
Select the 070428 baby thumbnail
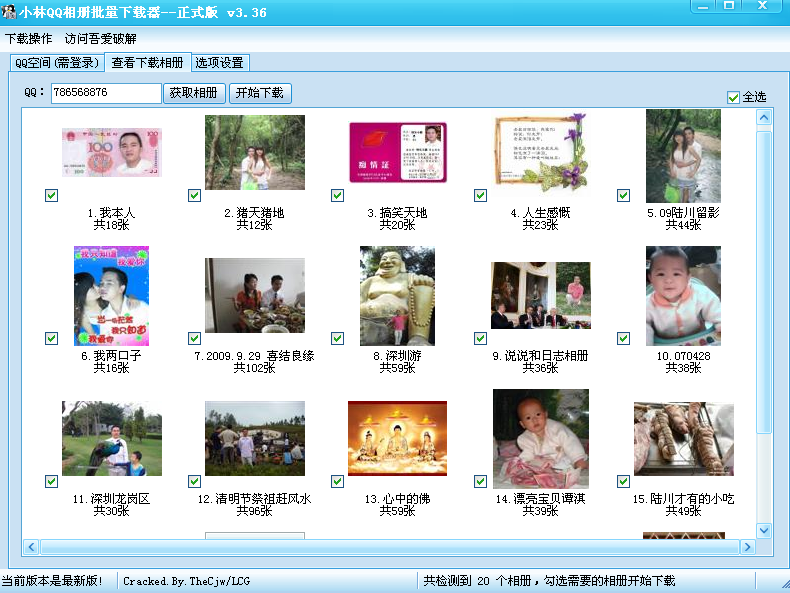684,296
